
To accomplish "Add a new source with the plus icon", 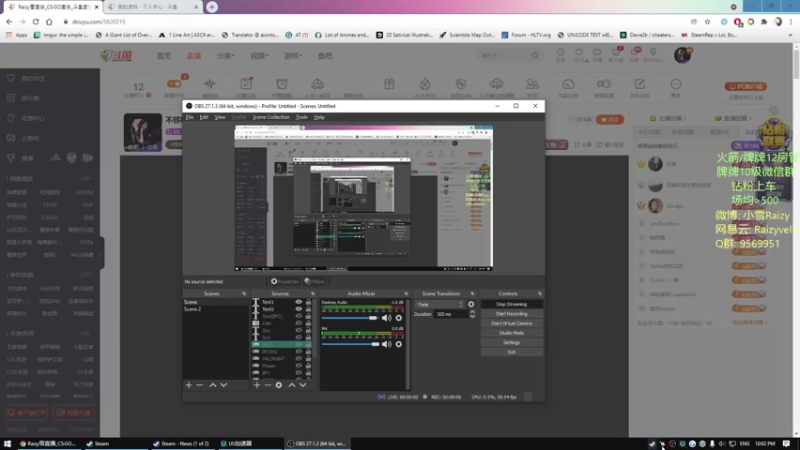I will pos(257,385).
